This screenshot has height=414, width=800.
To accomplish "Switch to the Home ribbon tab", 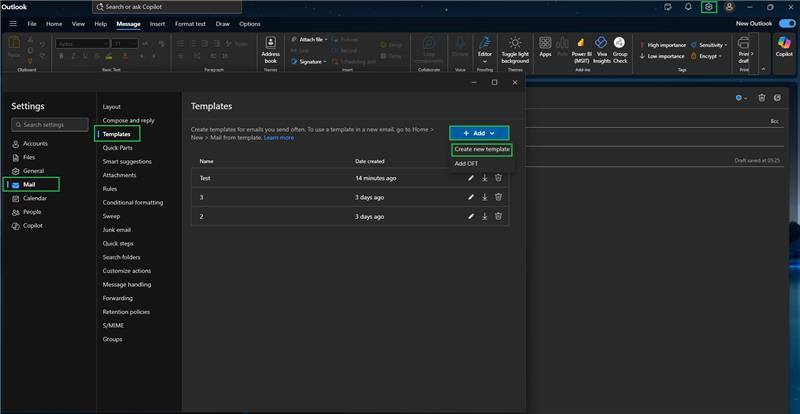I will tap(54, 24).
